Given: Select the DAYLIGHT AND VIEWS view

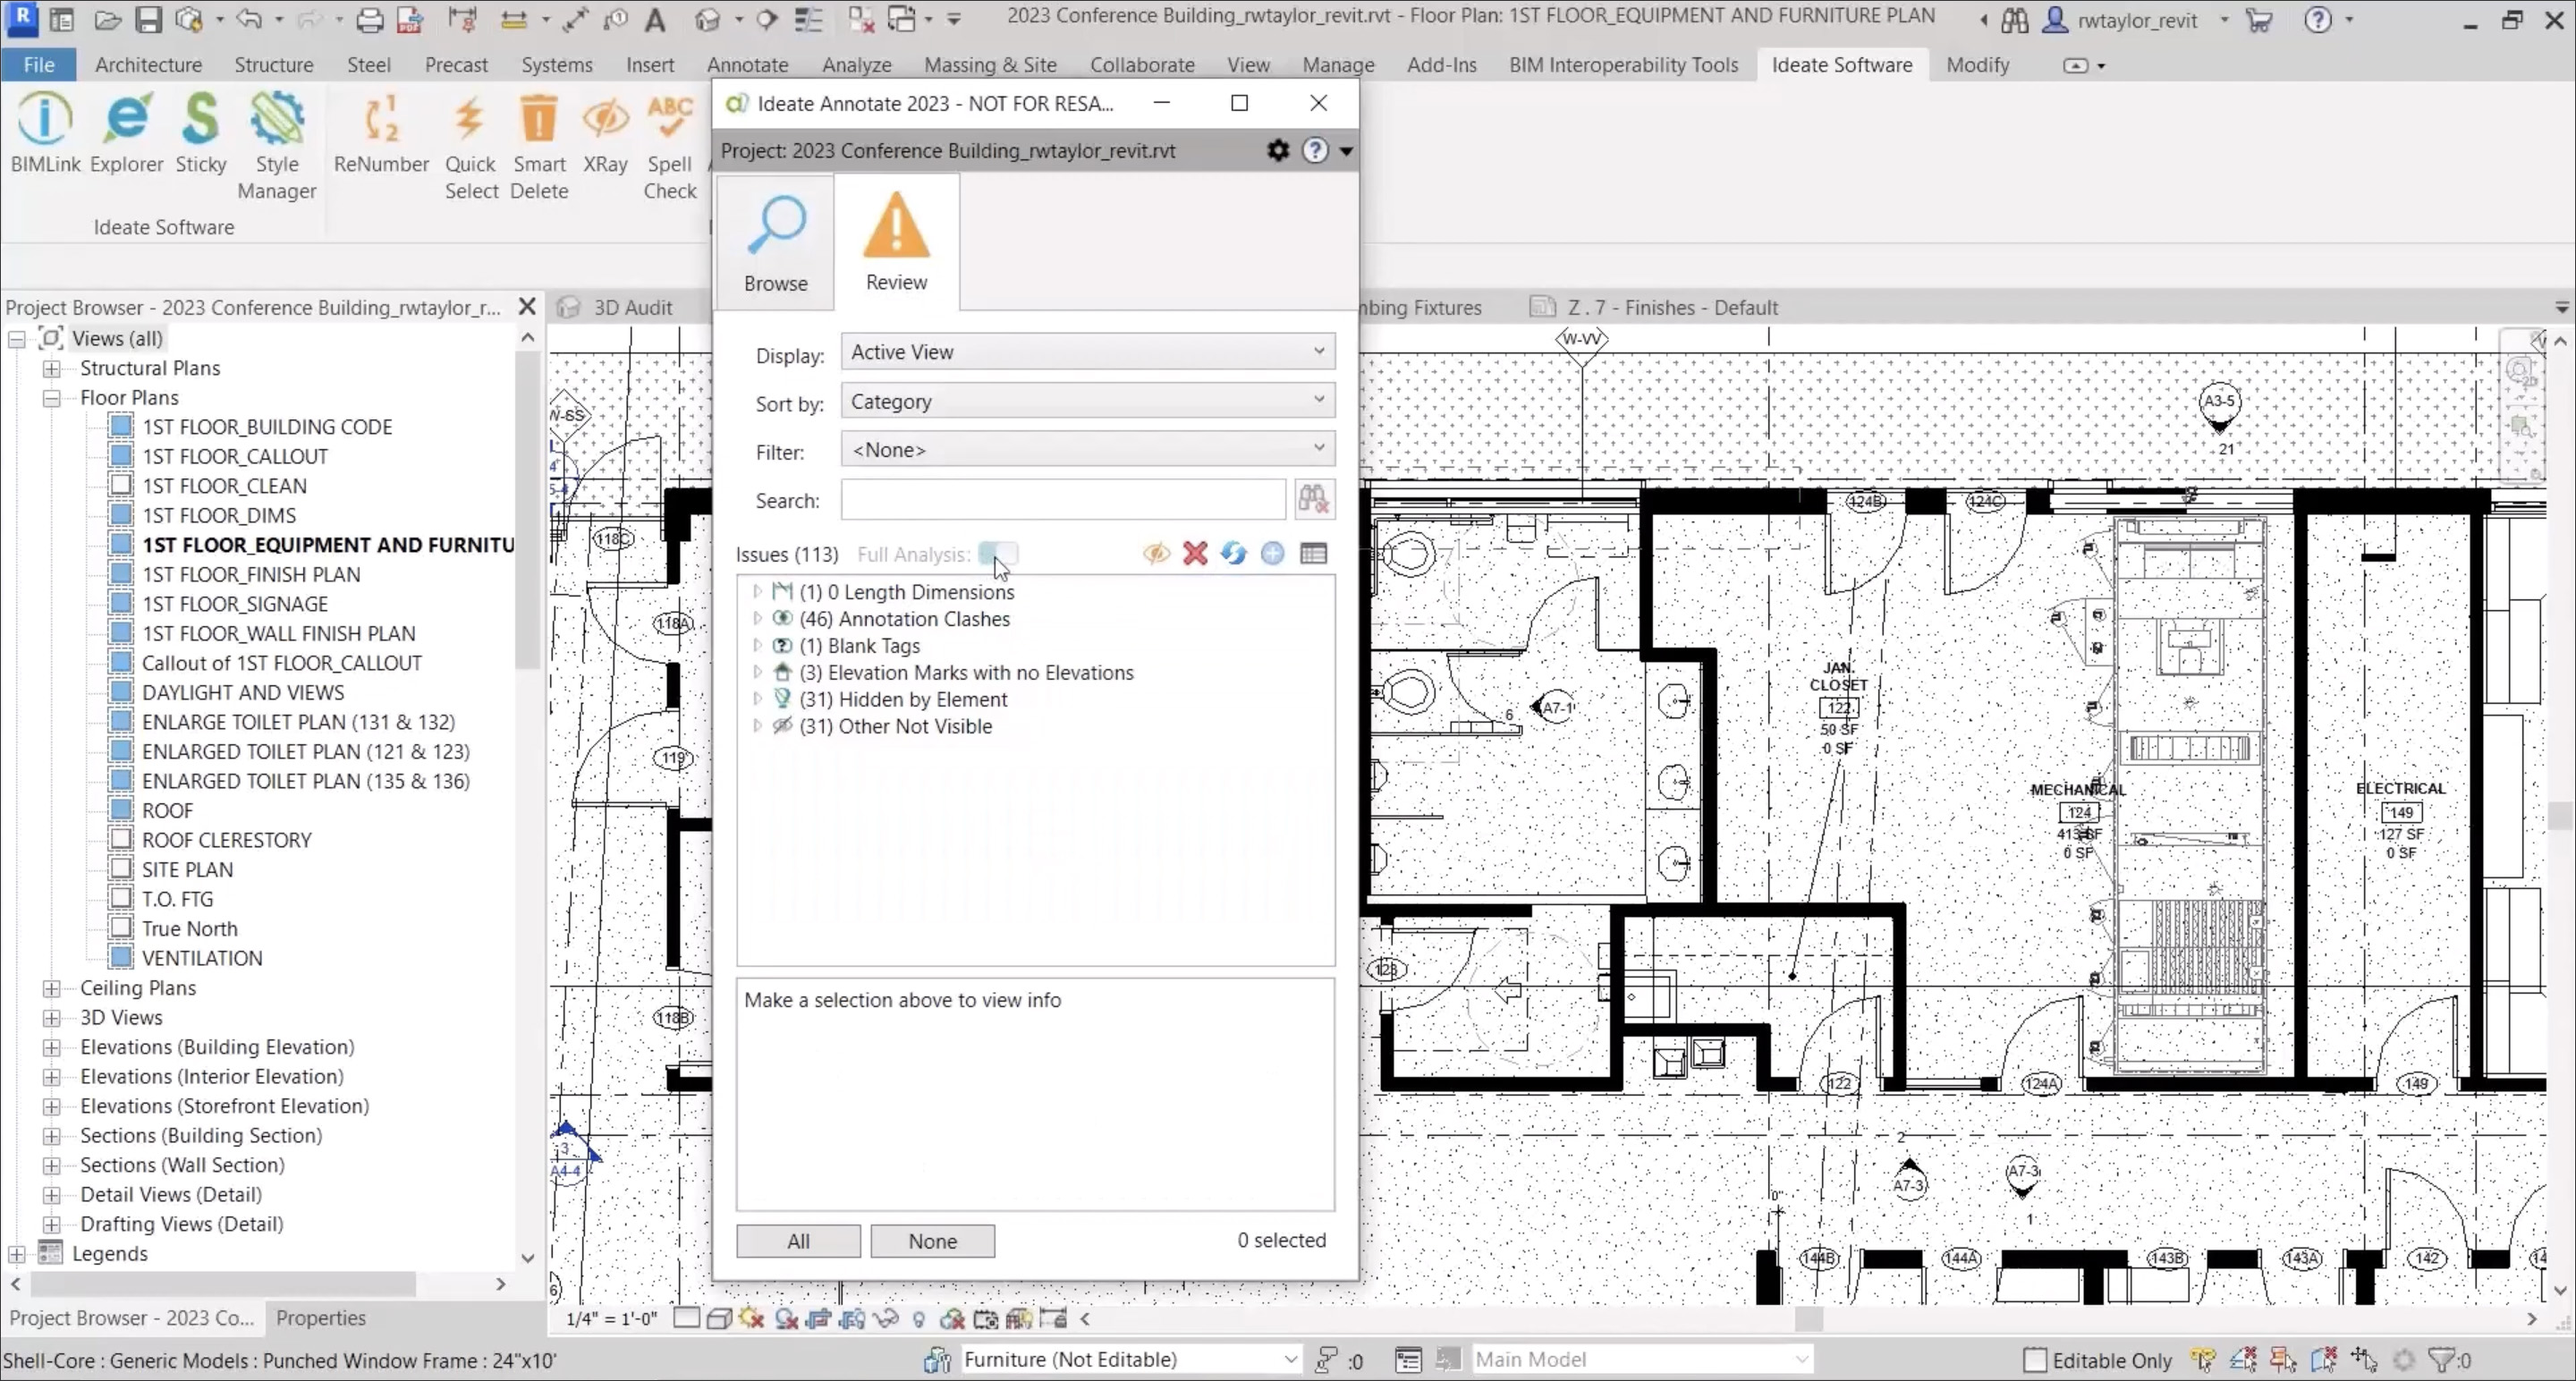Looking at the screenshot, I should [242, 692].
